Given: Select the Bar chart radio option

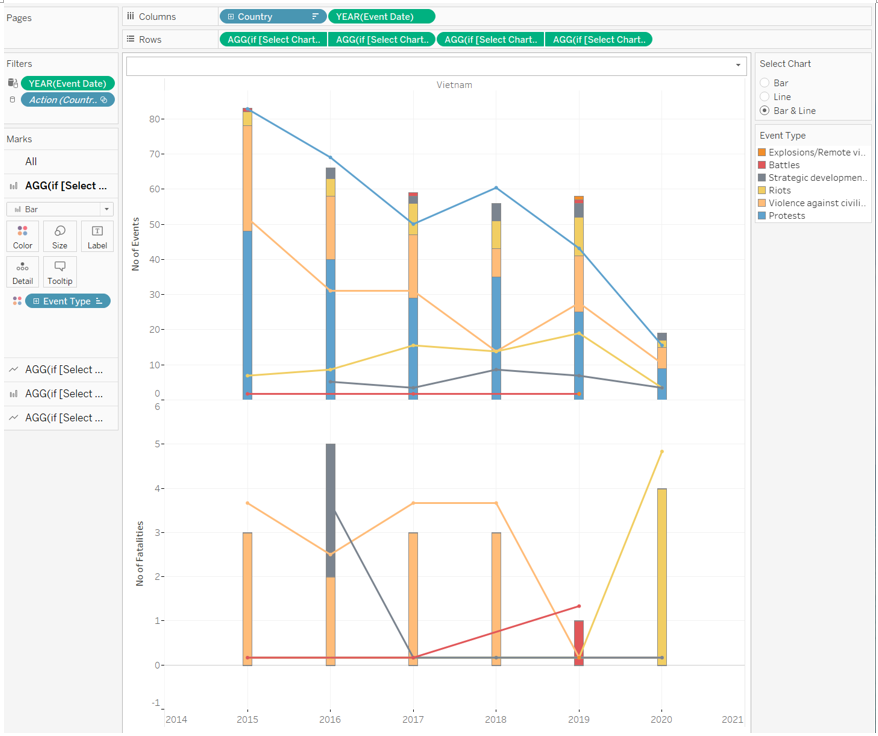Looking at the screenshot, I should click(x=765, y=83).
